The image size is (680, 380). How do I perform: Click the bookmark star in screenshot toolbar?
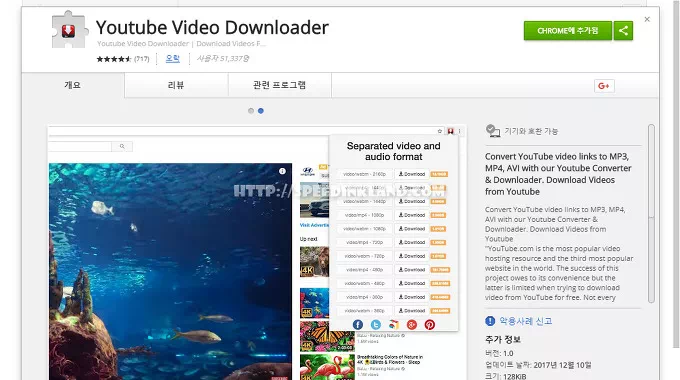pyautogui.click(x=439, y=131)
